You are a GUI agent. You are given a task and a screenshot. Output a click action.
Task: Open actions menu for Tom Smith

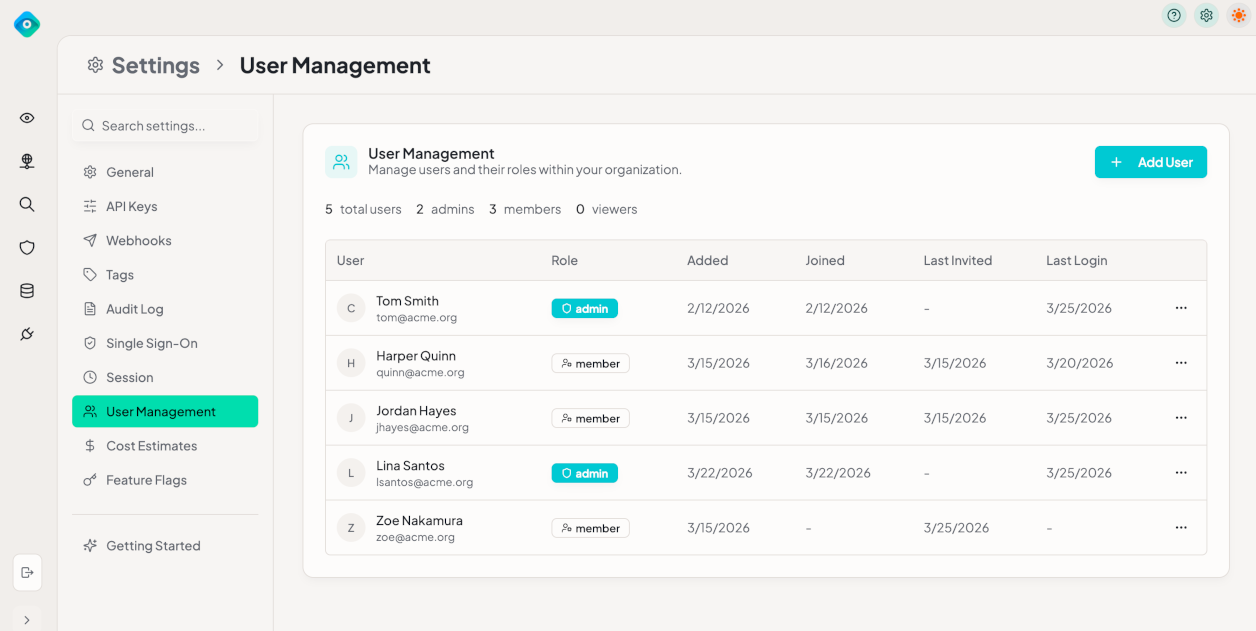1181,308
